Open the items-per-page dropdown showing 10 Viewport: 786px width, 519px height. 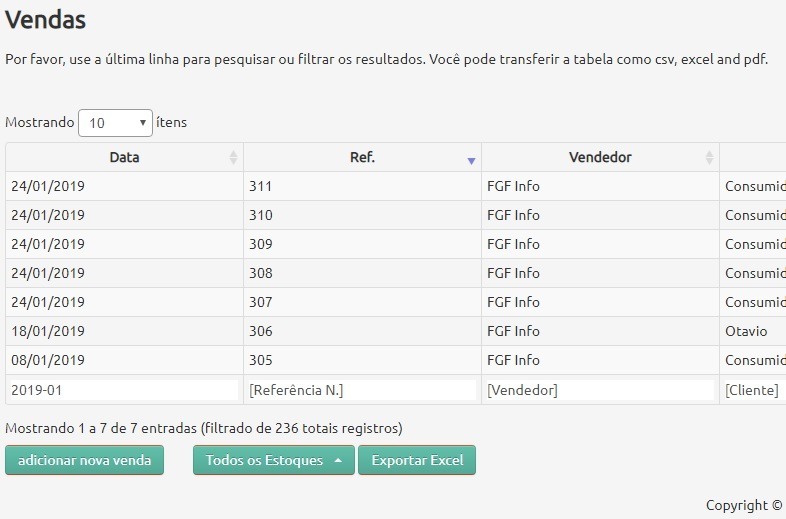pos(115,123)
